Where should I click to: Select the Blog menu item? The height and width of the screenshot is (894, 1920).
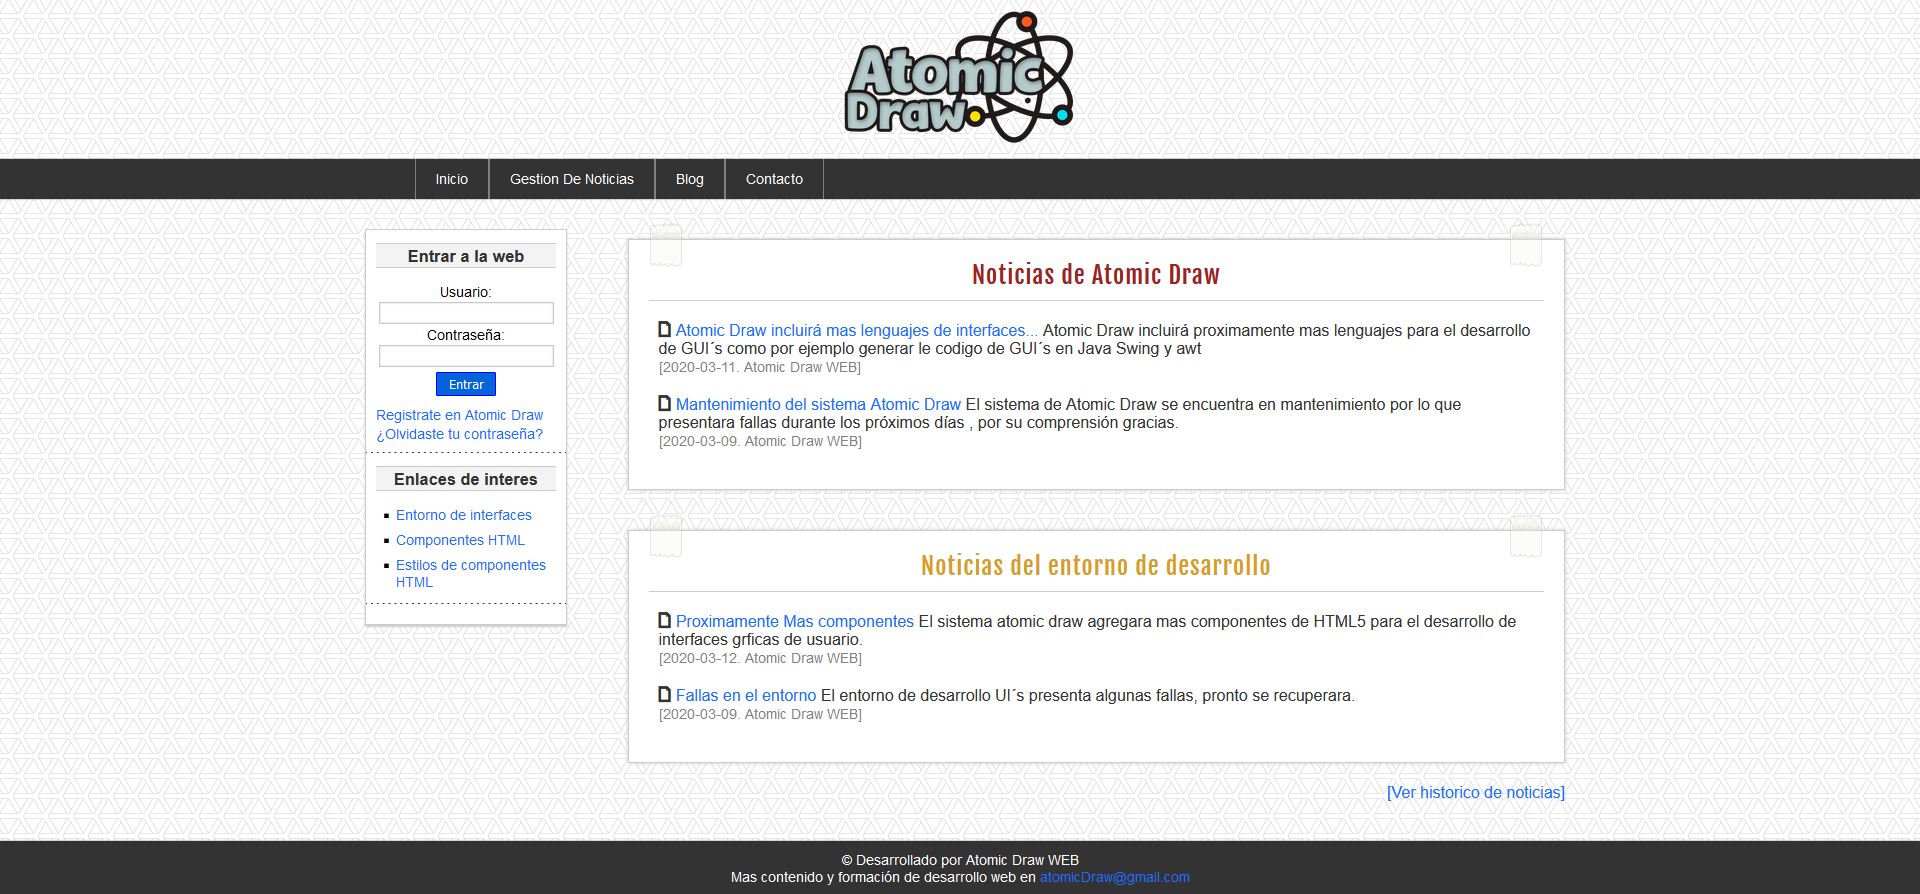tap(690, 179)
